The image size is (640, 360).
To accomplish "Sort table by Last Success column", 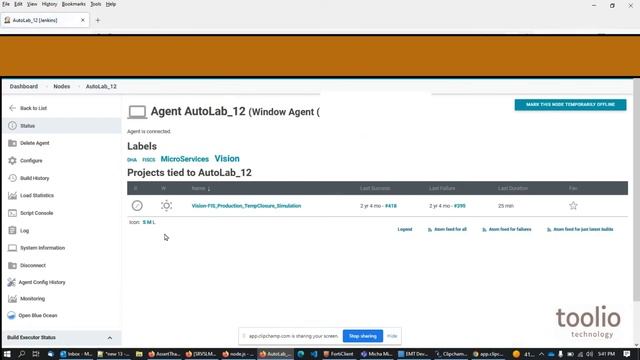I will coord(375,188).
